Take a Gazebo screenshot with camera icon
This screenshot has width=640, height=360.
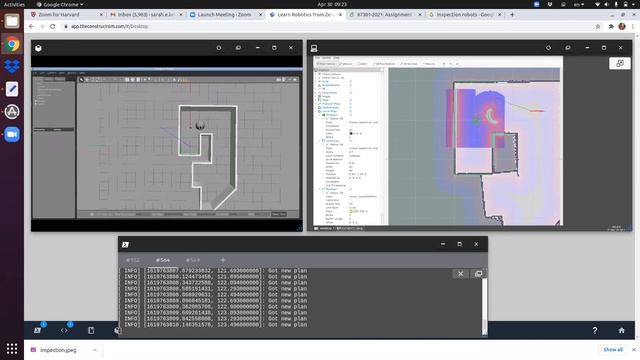point(278,80)
